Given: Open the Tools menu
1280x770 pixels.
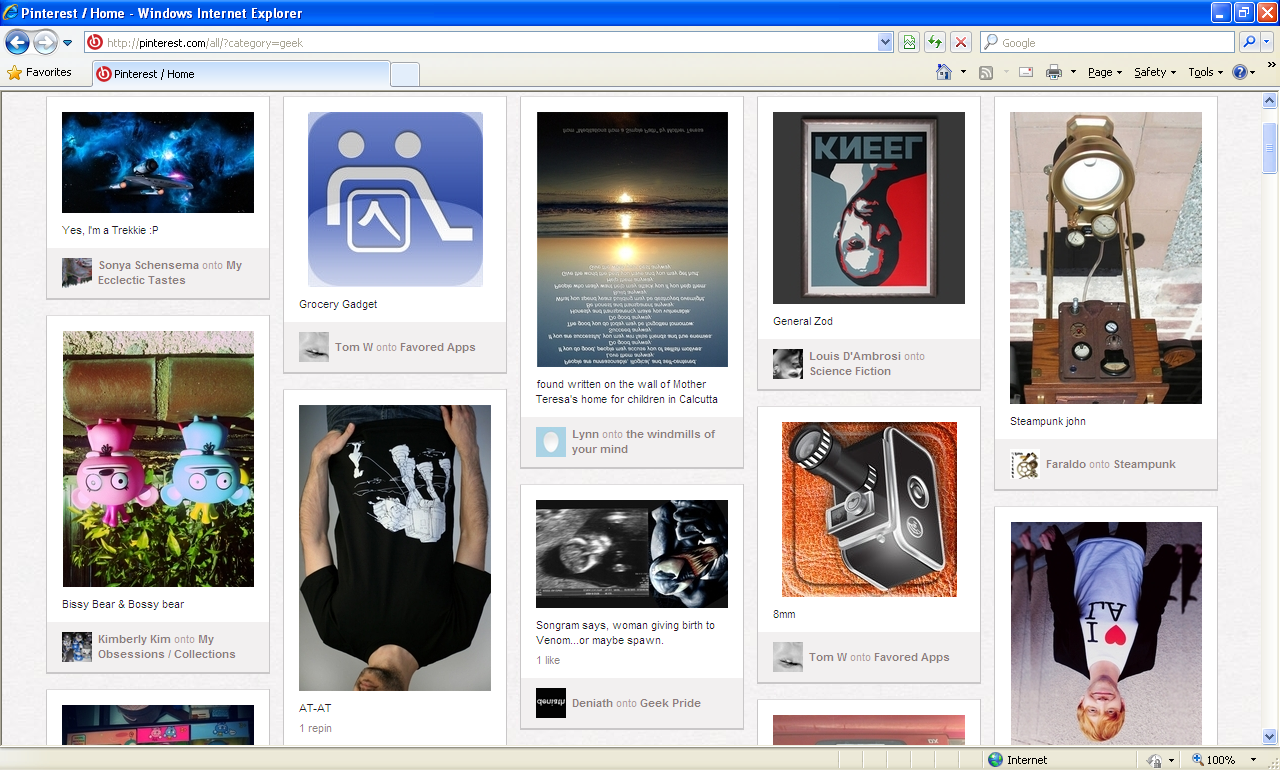Looking at the screenshot, I should point(1205,72).
